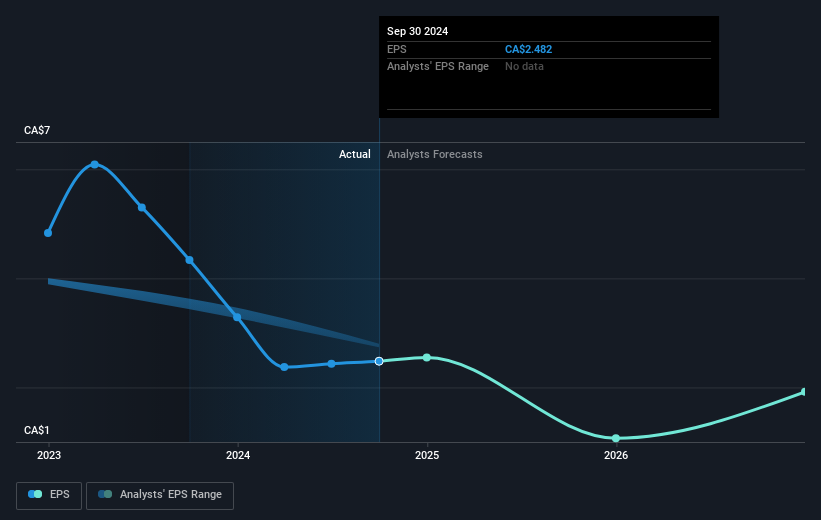Image resolution: width=821 pixels, height=520 pixels.
Task: Select the late-2023 EPS data point
Action: coord(190,260)
